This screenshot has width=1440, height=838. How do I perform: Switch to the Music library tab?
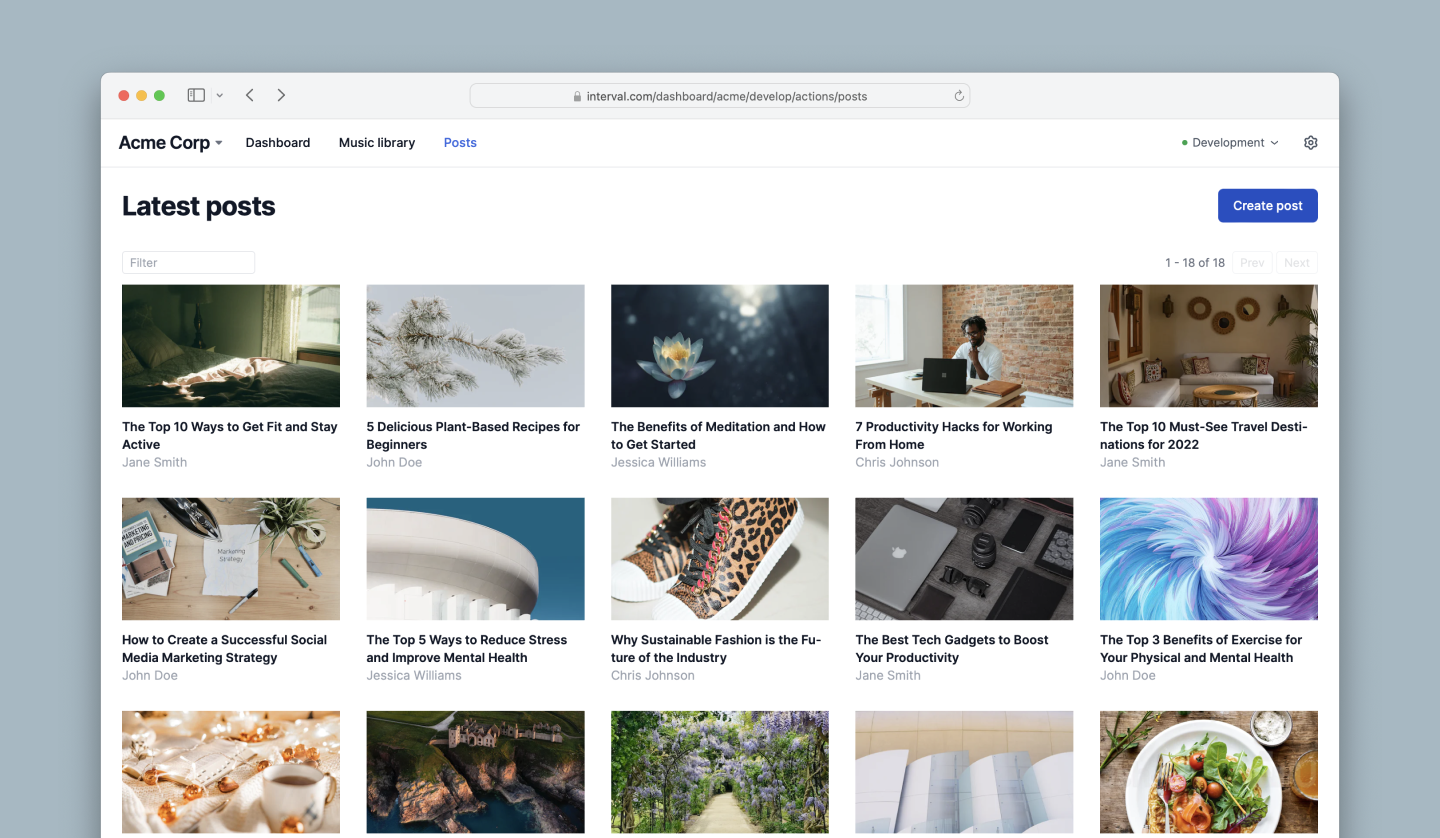coord(377,142)
